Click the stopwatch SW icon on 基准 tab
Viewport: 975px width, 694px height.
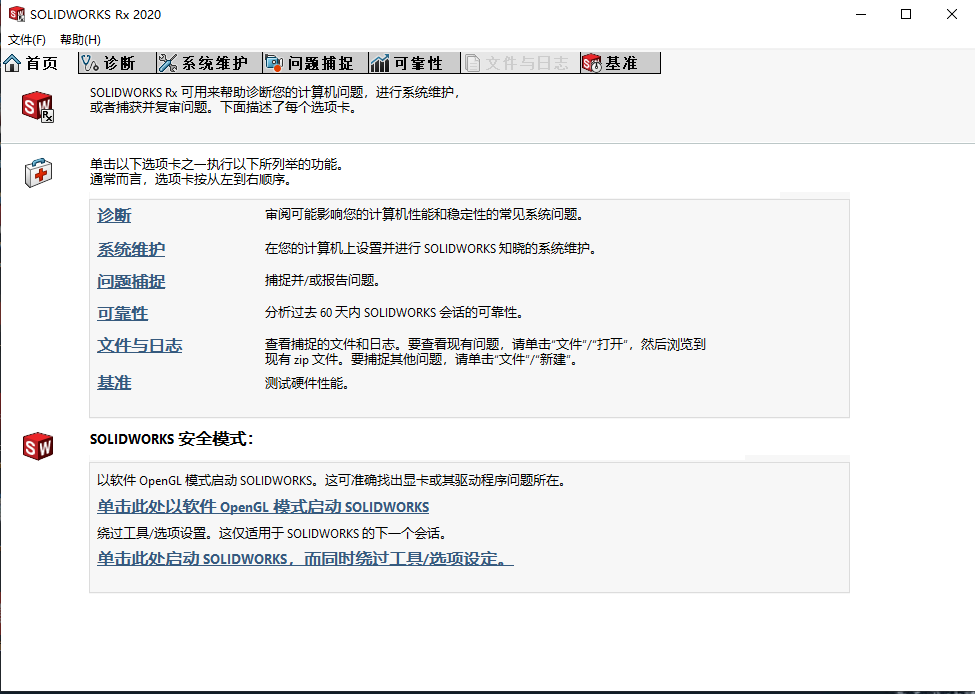[x=592, y=63]
